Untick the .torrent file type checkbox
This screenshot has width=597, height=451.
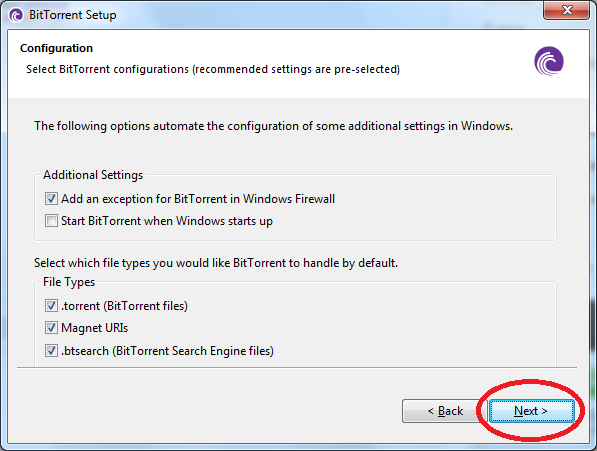[51, 306]
